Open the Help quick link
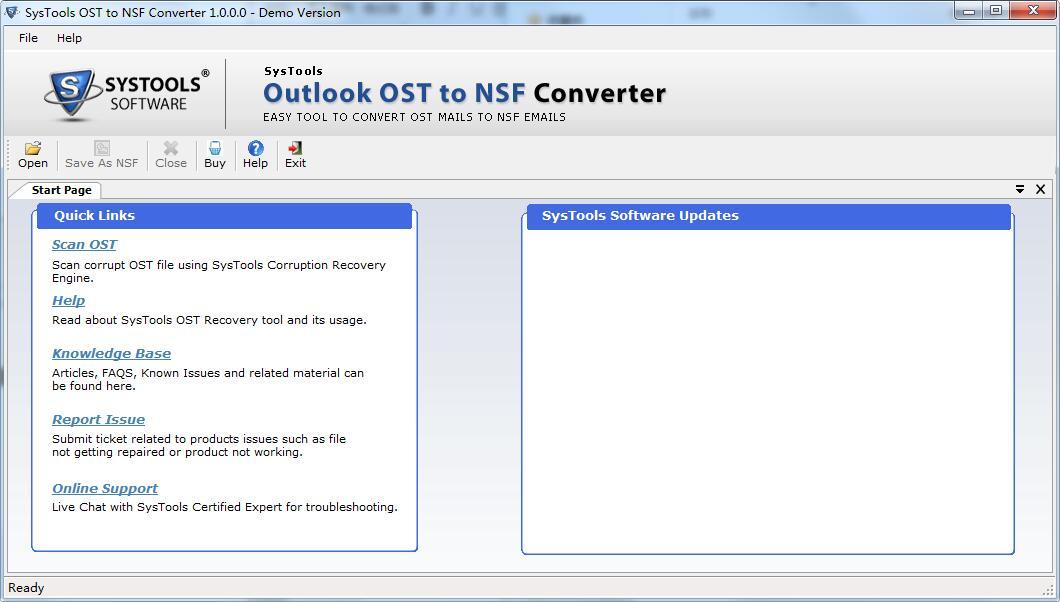The height and width of the screenshot is (602, 1060). (x=68, y=301)
